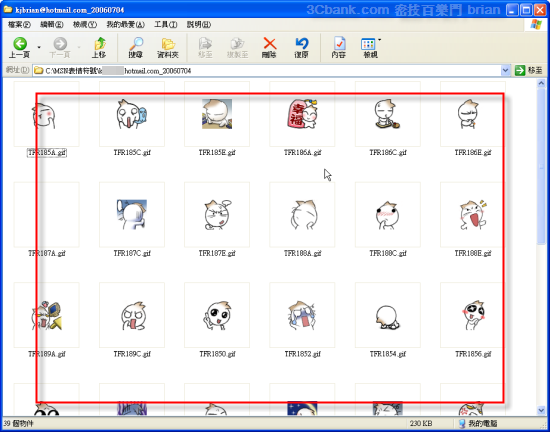
Task: Open the Back button history dropdown arrow
Action: click(39, 47)
